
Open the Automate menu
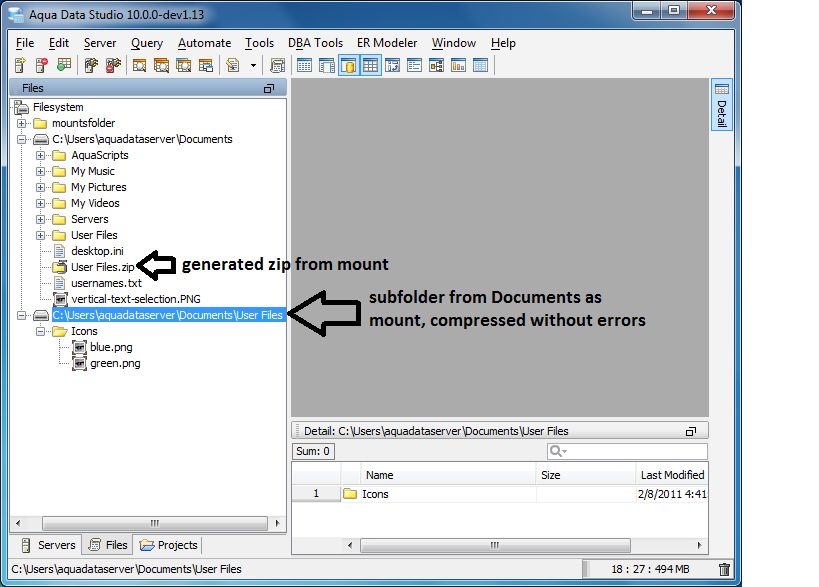click(204, 43)
